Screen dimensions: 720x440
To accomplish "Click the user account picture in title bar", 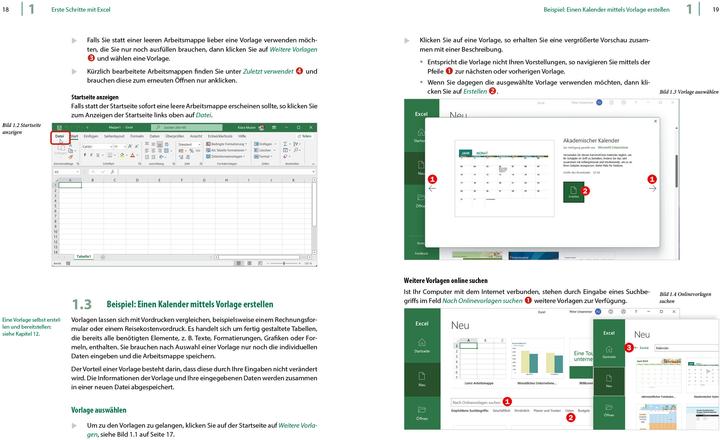I will tap(261, 127).
